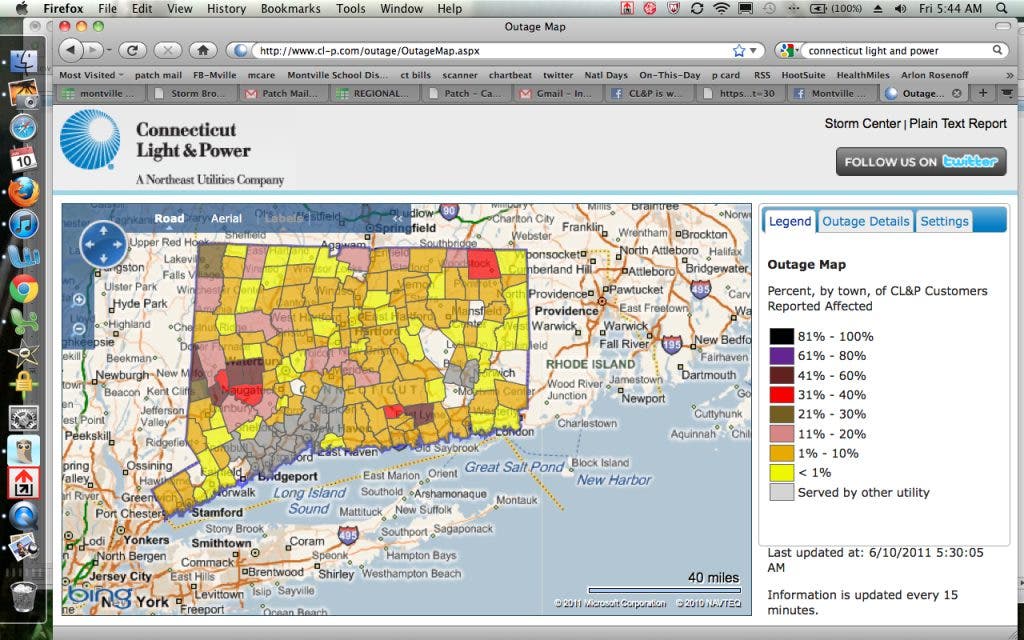Open the Storm Center link
This screenshot has width=1024, height=640.
click(x=862, y=124)
